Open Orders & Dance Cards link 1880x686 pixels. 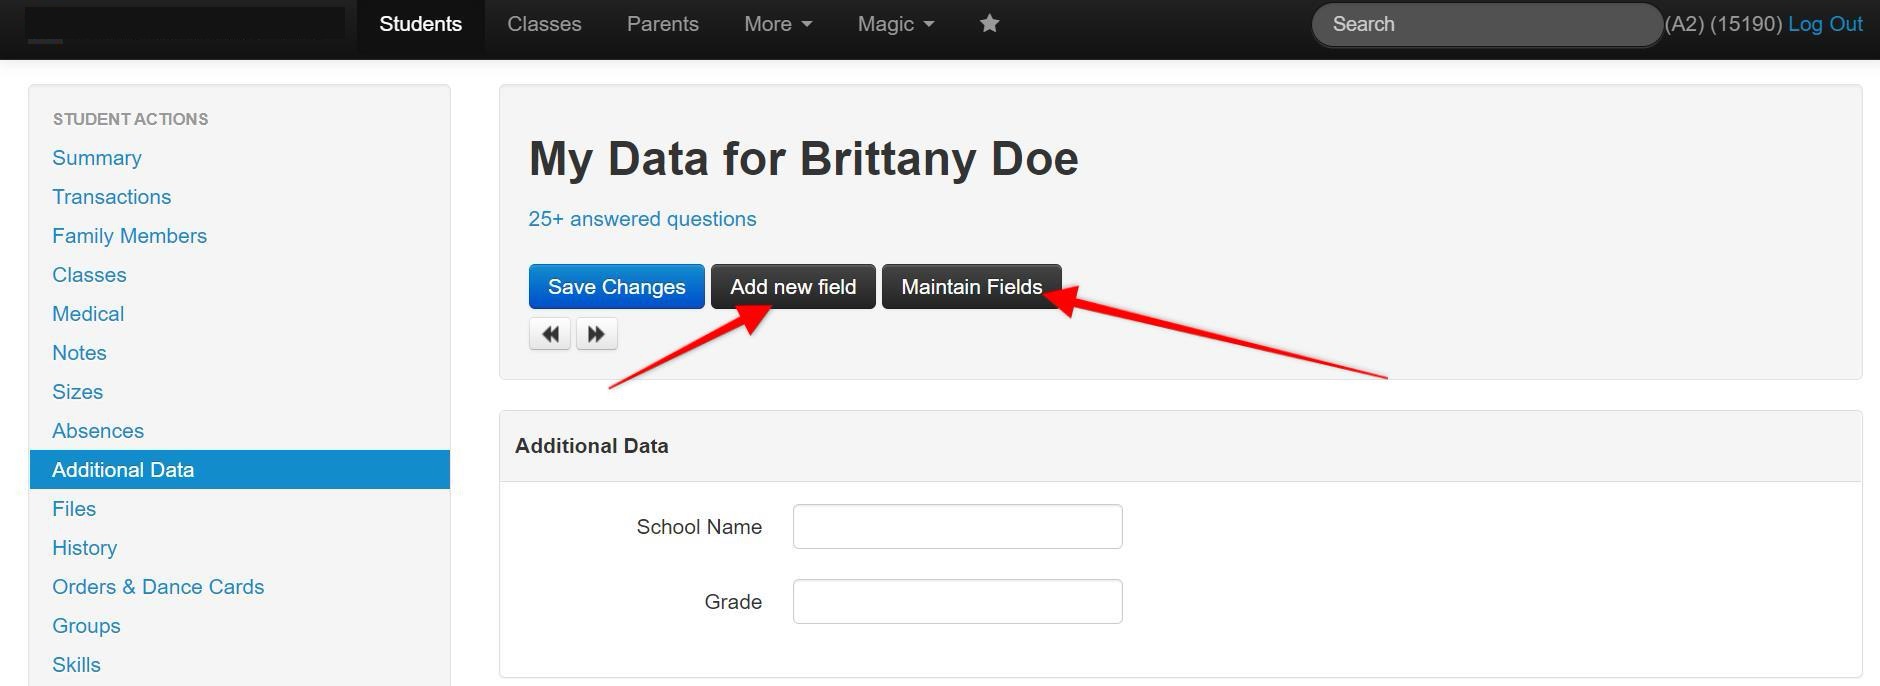(158, 587)
